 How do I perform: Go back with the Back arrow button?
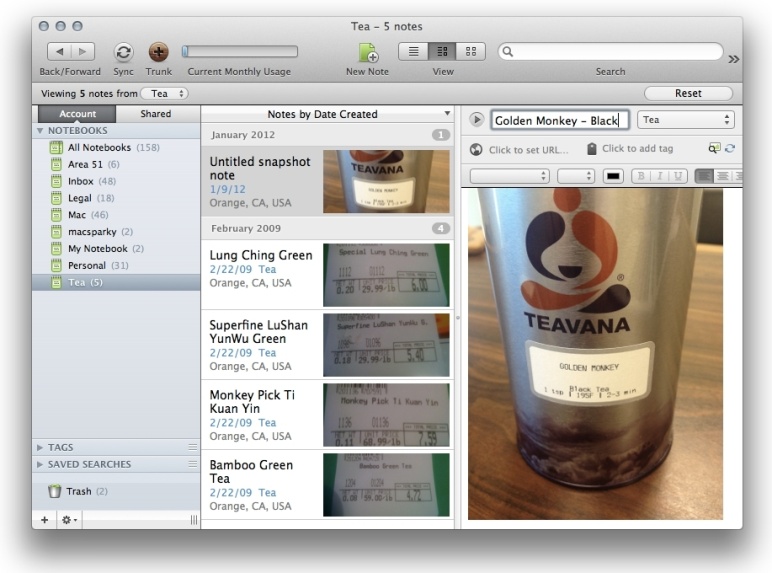point(60,52)
